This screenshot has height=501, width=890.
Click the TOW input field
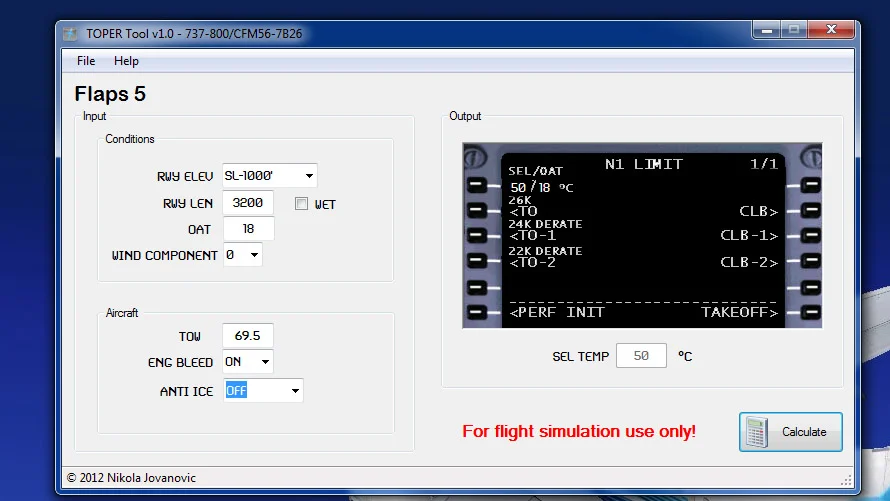pos(247,335)
